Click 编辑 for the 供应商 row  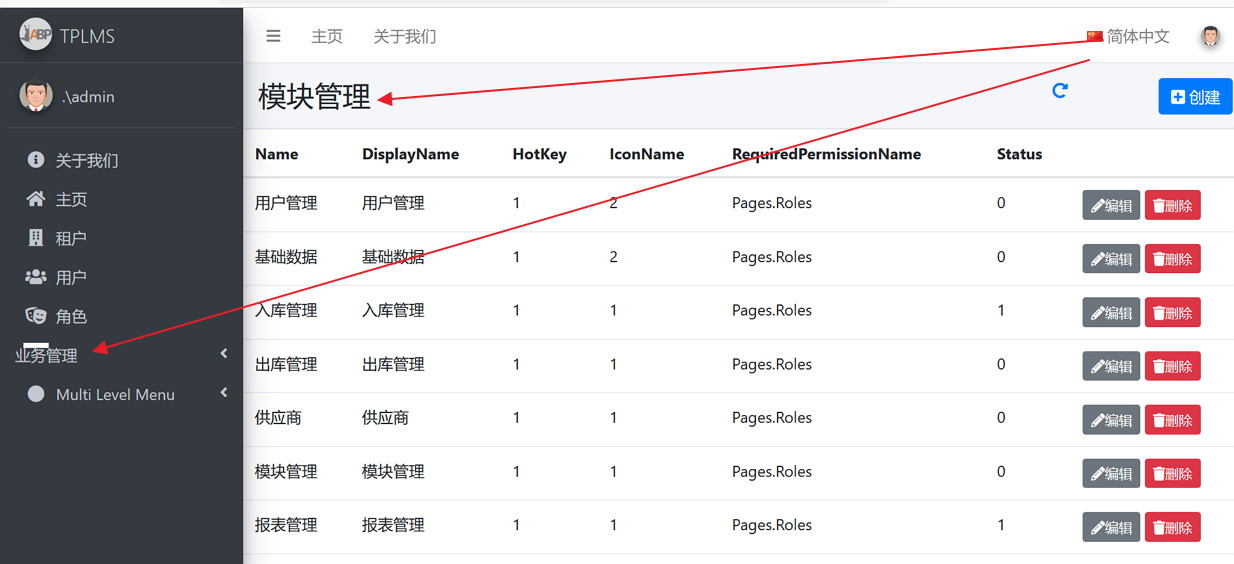coord(1111,420)
